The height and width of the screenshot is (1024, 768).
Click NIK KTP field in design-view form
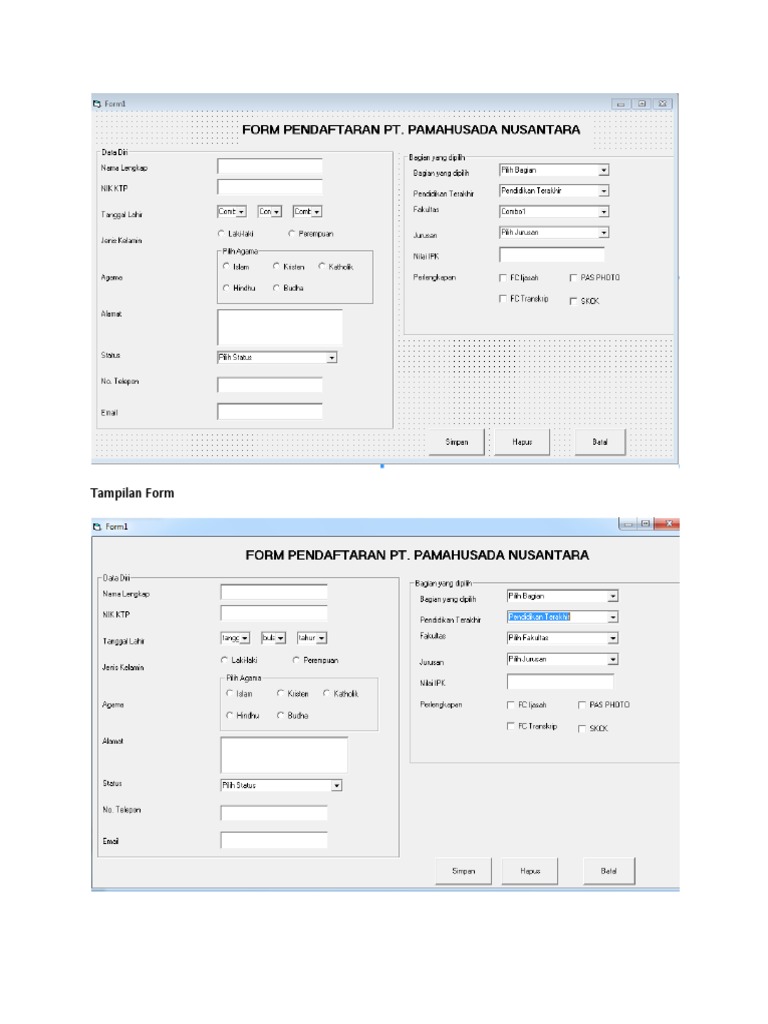coord(270,187)
